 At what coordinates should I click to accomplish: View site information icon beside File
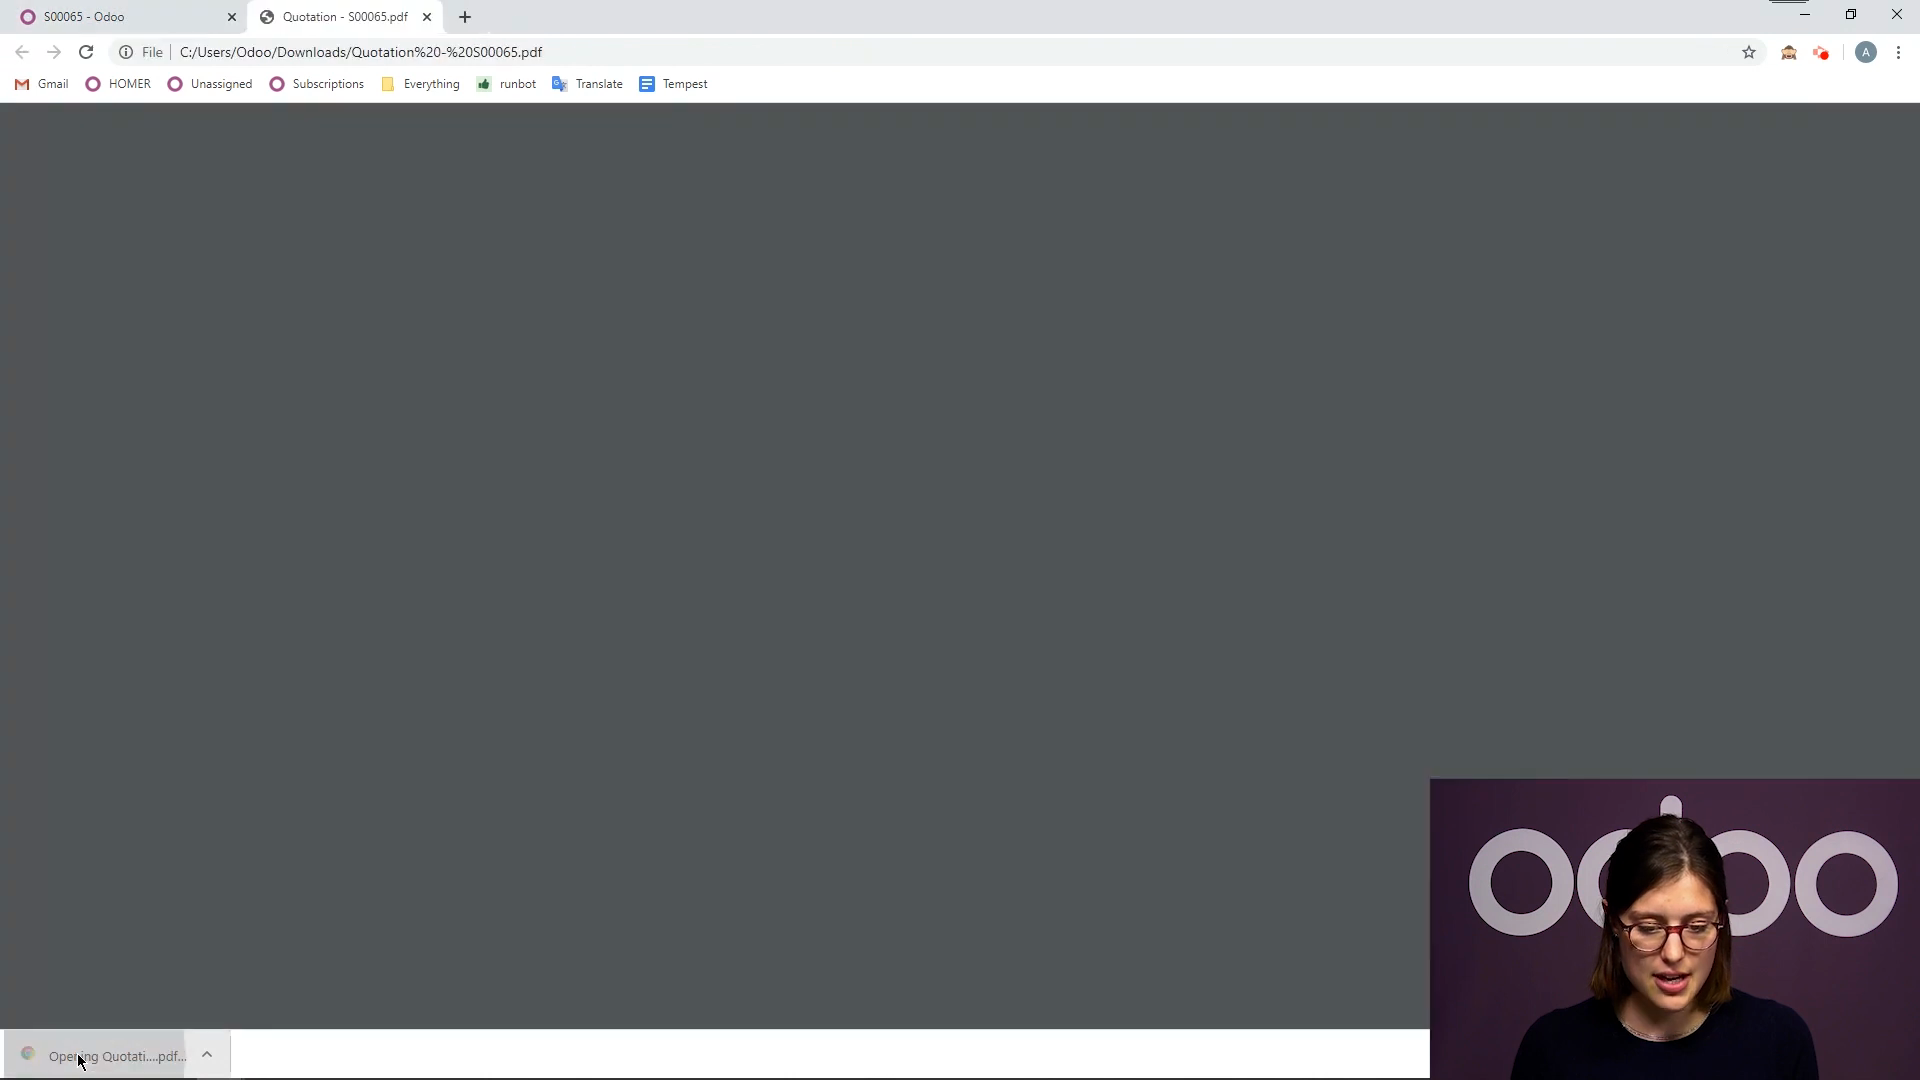[126, 52]
